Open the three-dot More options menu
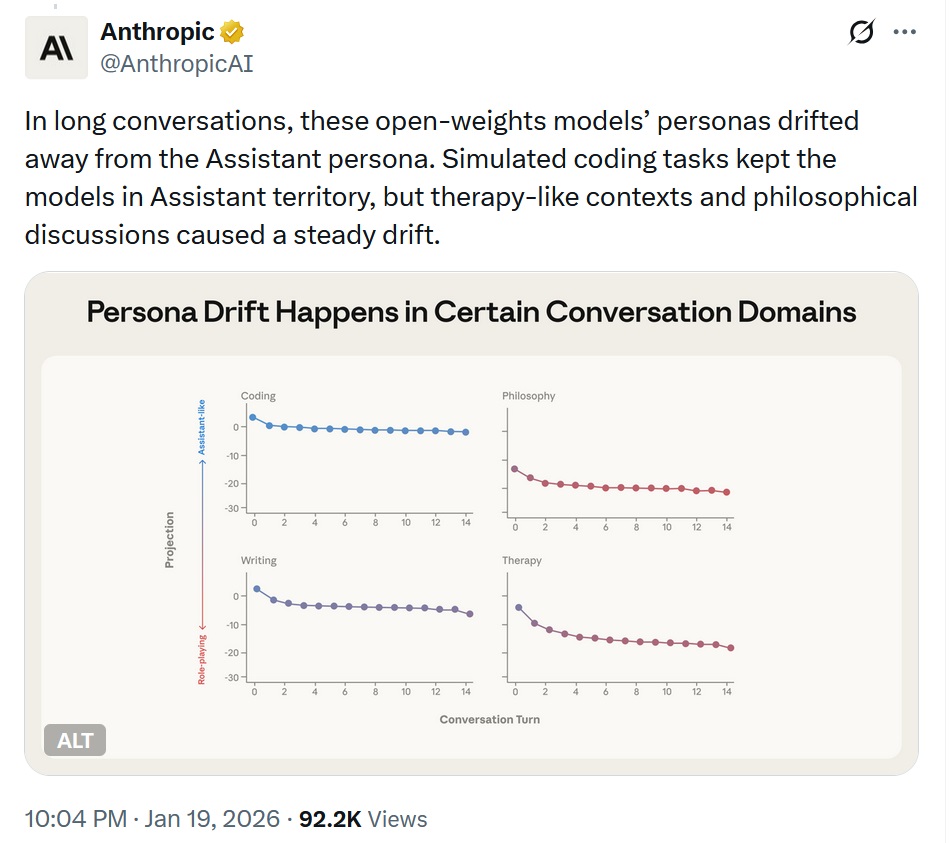Image resolution: width=949 pixels, height=843 pixels. 904,33
